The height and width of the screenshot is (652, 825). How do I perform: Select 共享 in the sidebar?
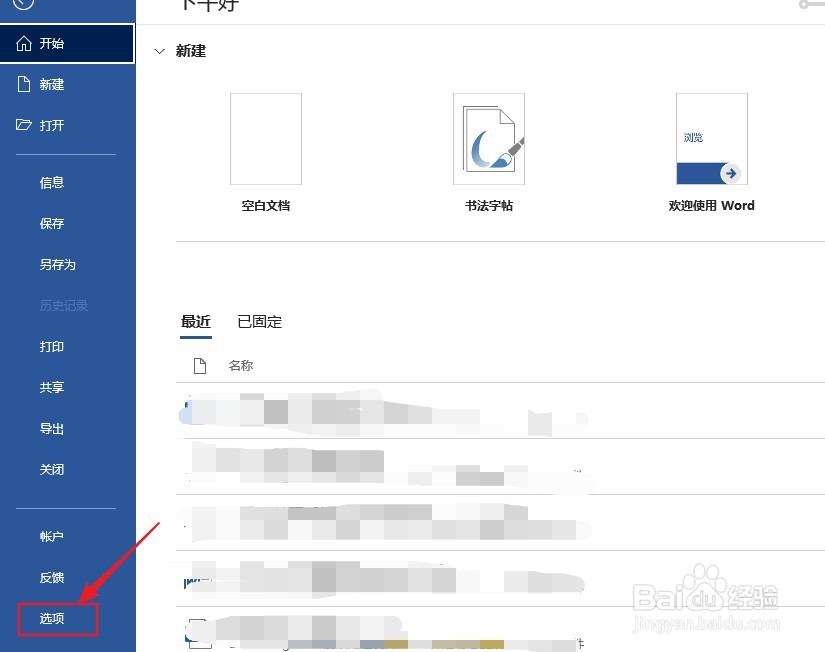52,388
